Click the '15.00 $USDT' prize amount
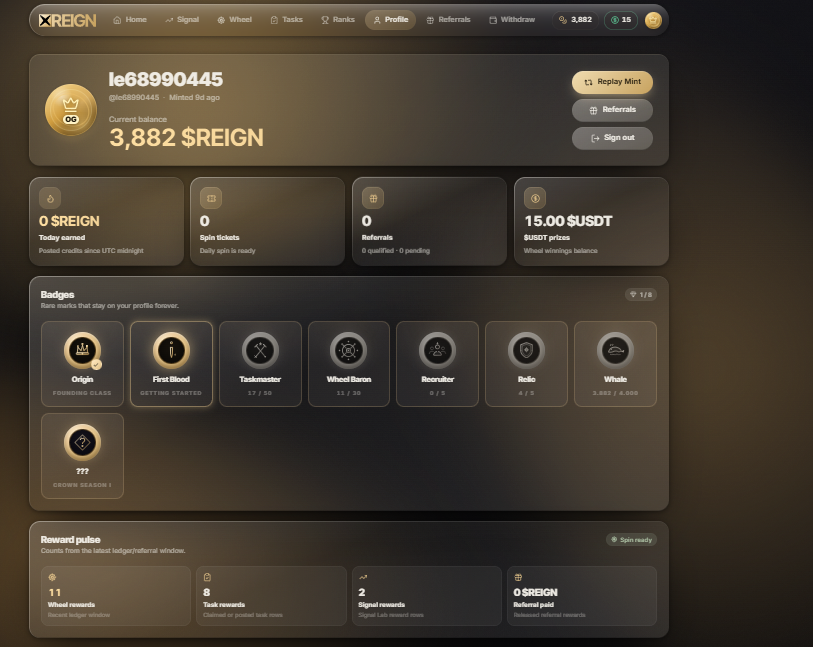 tap(568, 221)
